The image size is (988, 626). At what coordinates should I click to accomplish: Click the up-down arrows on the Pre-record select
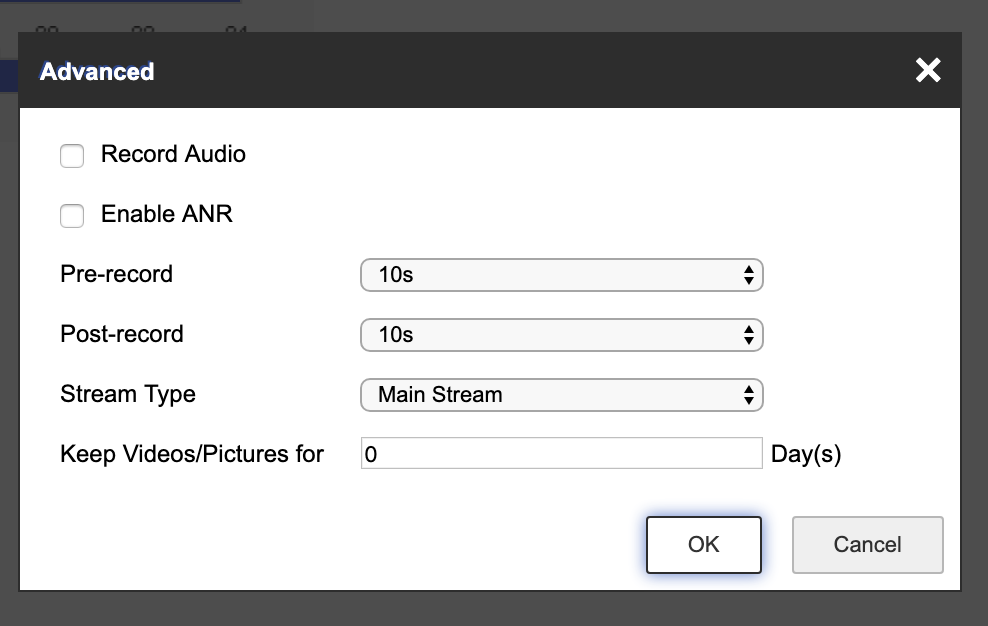tap(748, 276)
